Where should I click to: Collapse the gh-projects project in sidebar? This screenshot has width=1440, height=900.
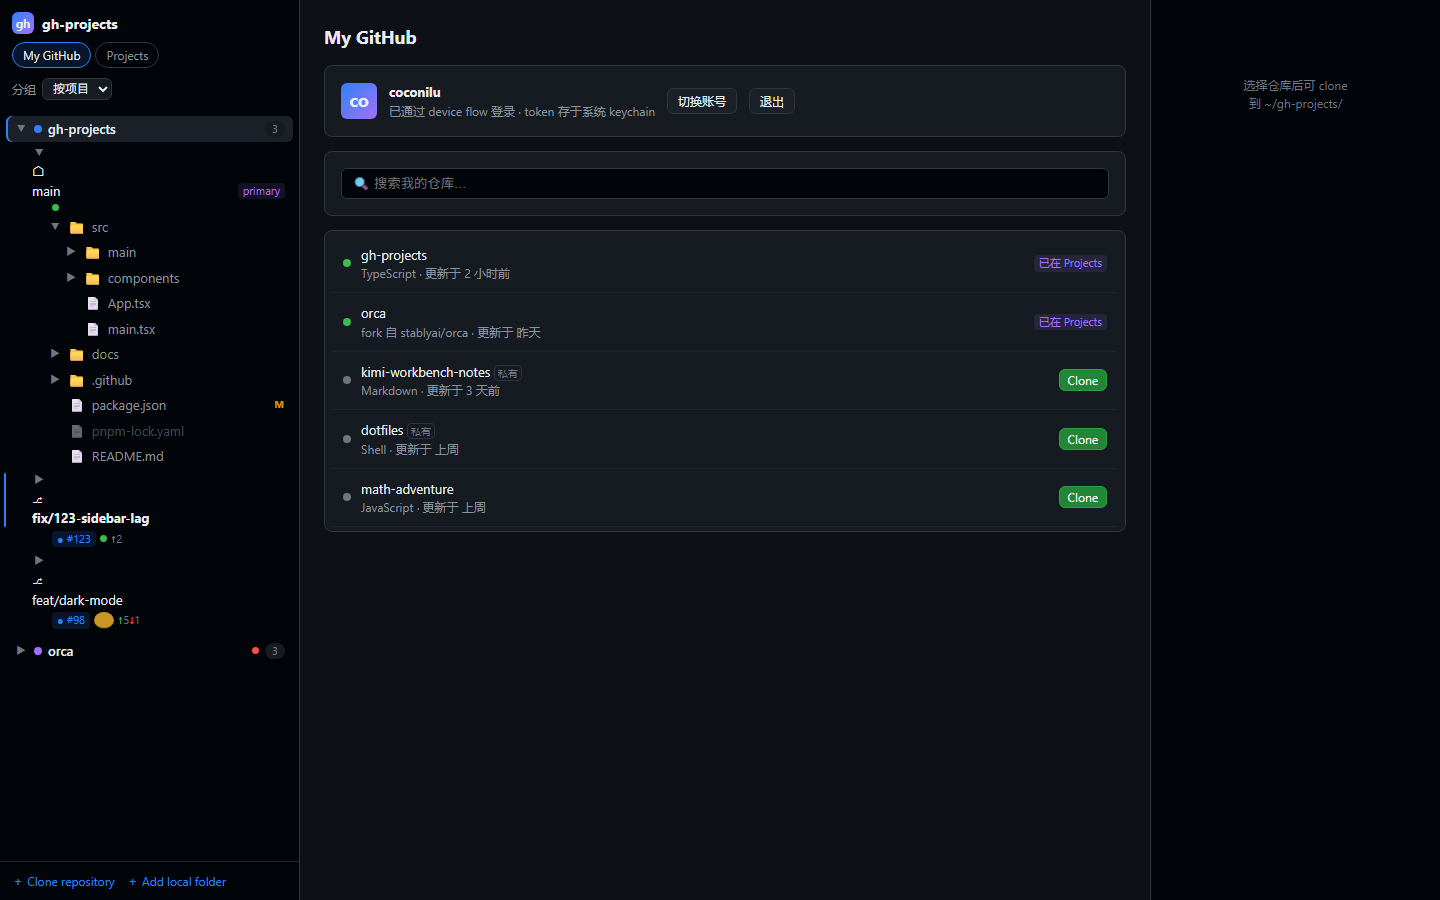click(21, 129)
